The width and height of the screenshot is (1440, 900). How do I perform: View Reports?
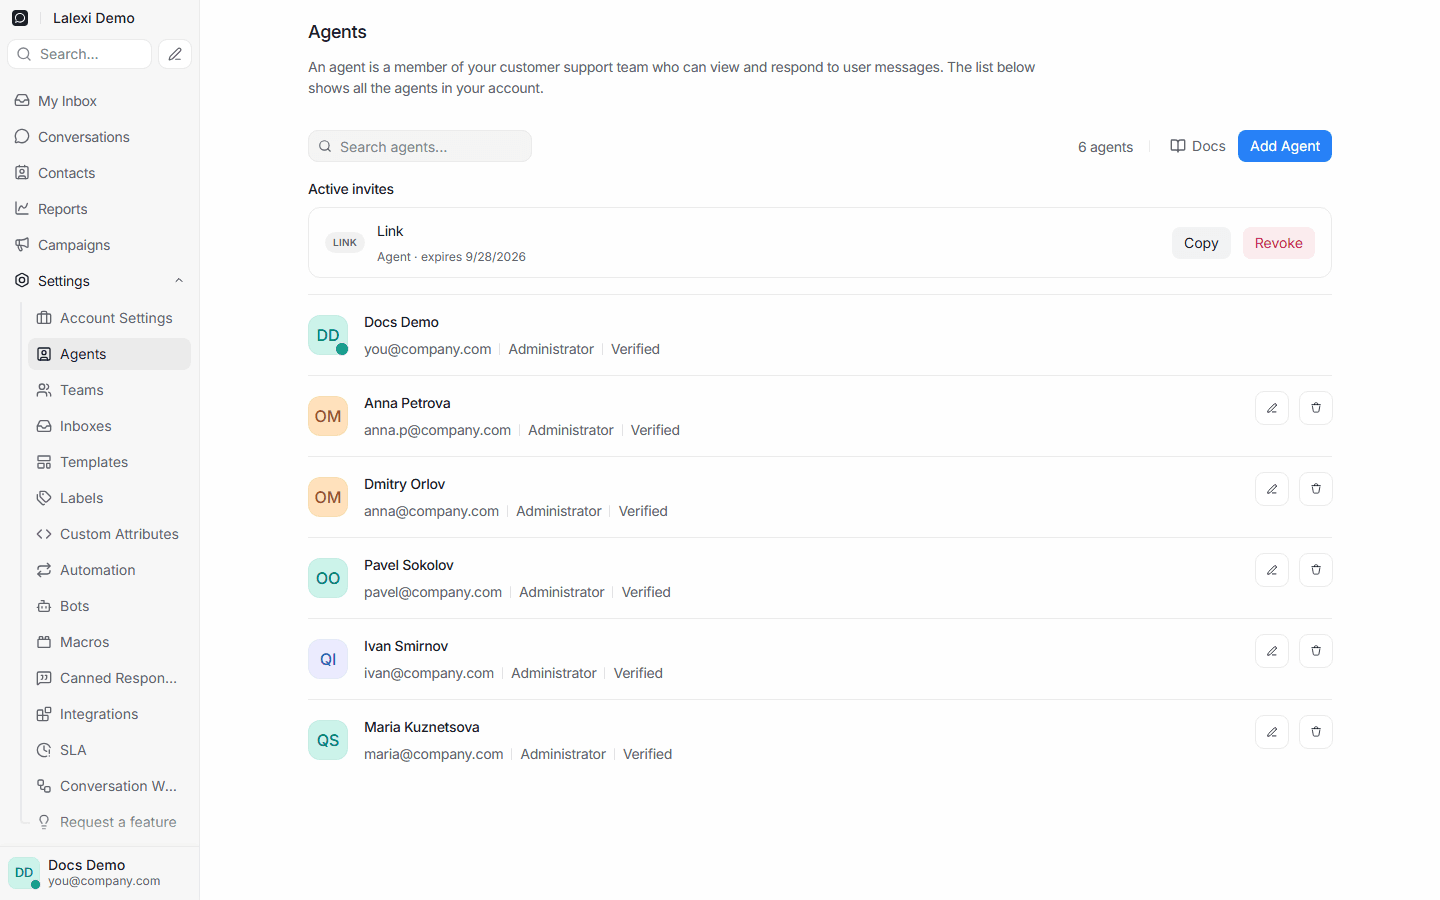pyautogui.click(x=99, y=209)
